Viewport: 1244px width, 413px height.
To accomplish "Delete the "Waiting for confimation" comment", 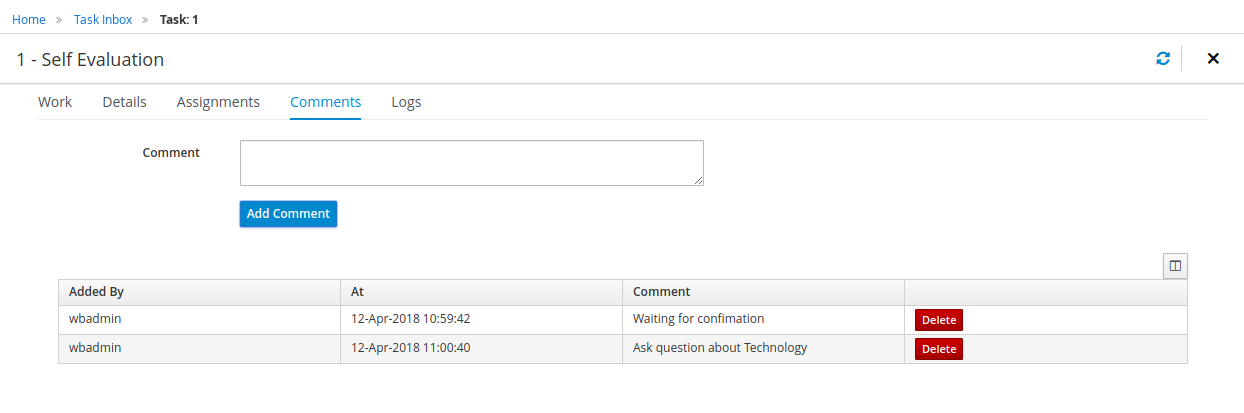I will (x=938, y=320).
